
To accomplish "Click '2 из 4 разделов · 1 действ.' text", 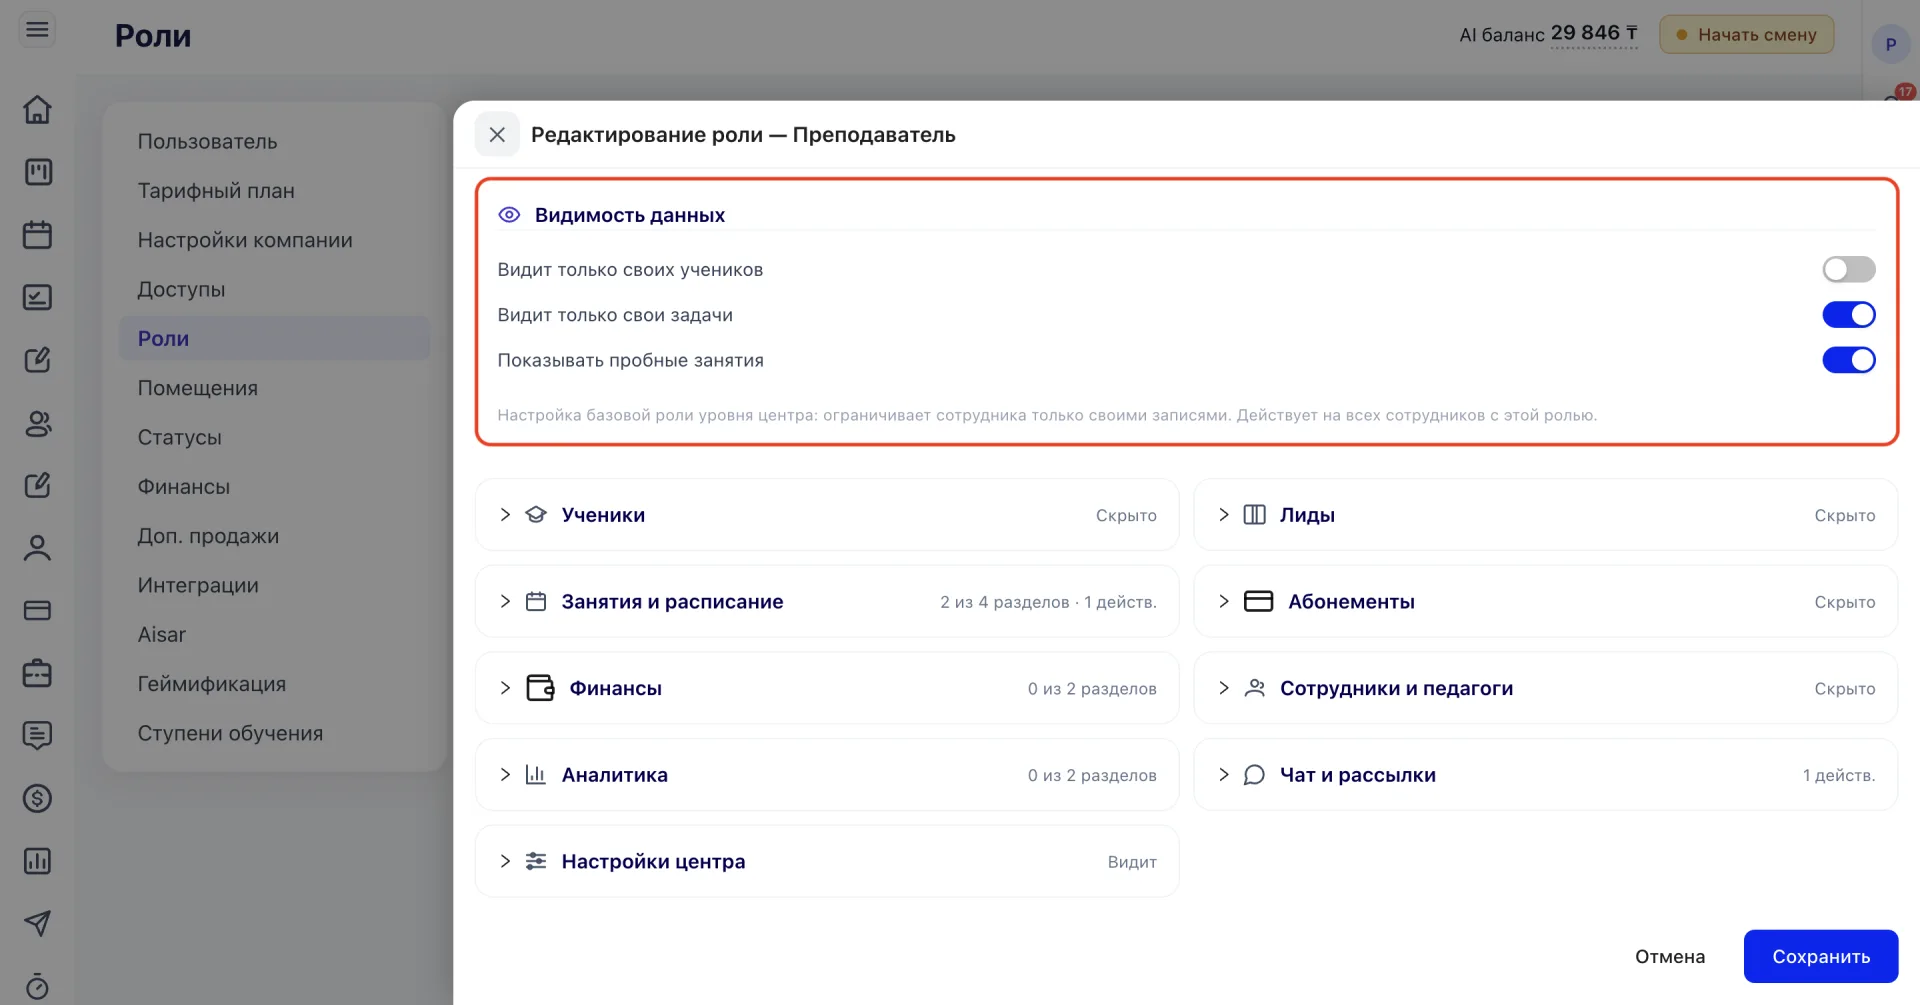I will pos(1048,602).
